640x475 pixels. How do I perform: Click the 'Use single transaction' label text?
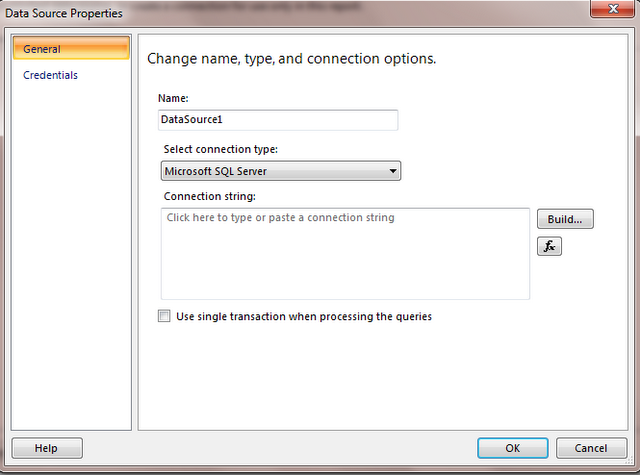tap(304, 316)
